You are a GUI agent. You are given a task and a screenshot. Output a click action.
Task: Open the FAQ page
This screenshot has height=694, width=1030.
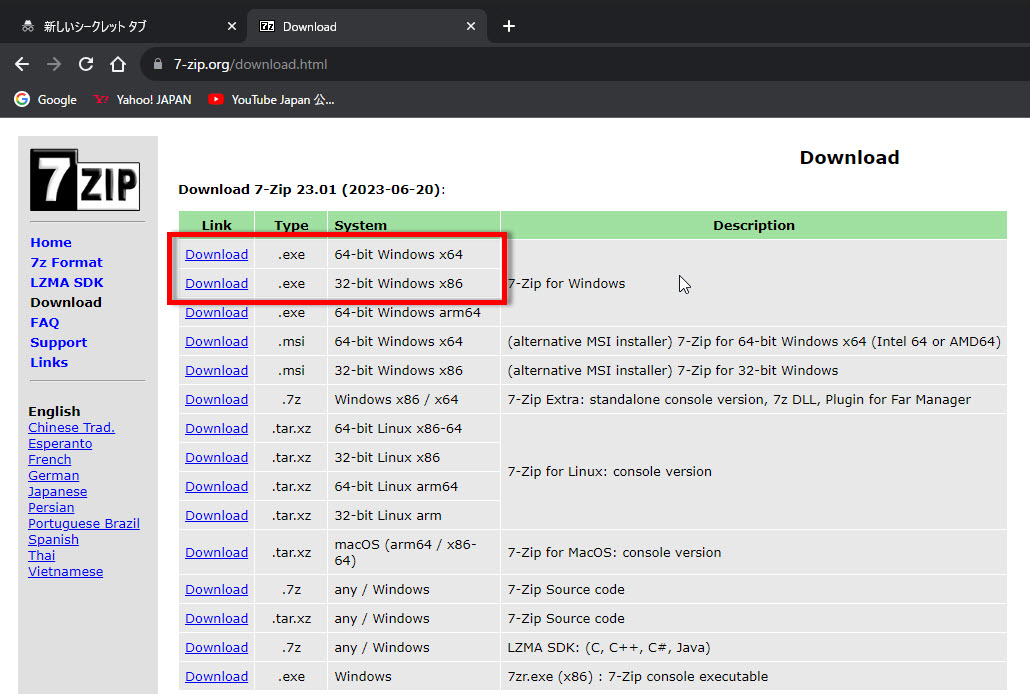(44, 322)
